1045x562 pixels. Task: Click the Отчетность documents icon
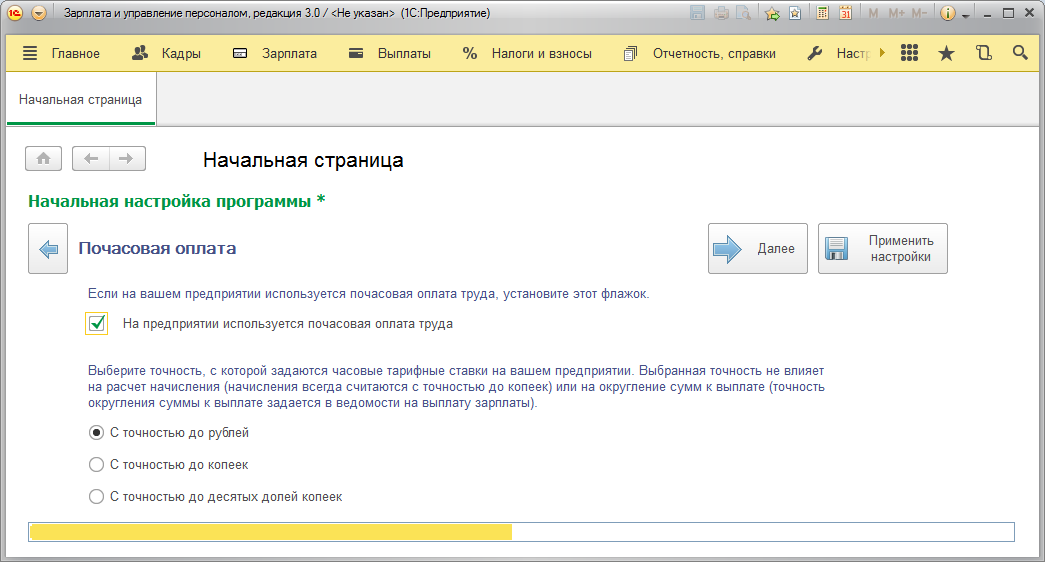point(630,54)
